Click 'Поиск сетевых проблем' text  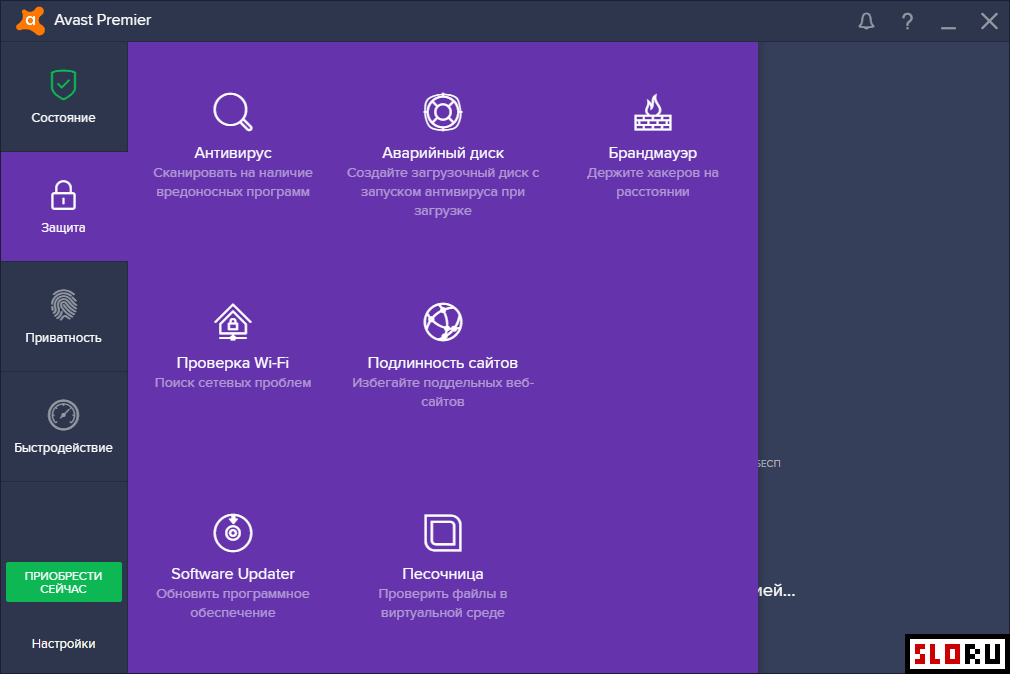point(233,383)
